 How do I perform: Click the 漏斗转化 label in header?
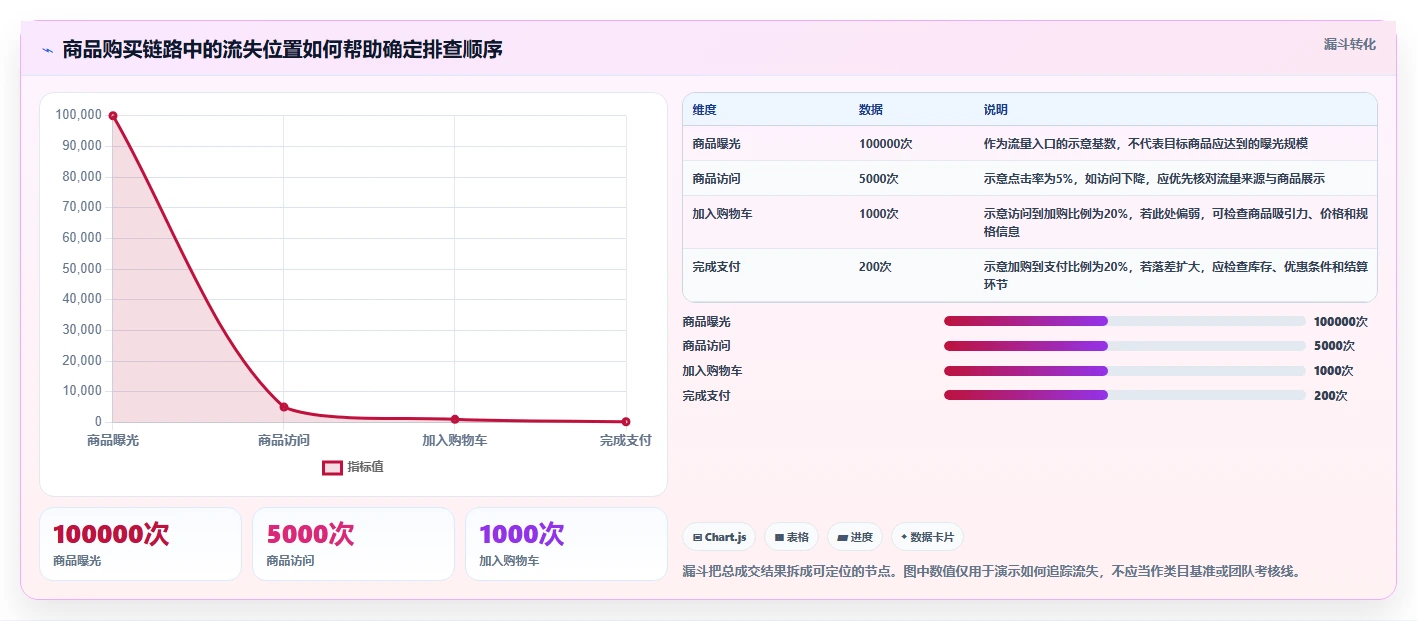[x=1349, y=44]
